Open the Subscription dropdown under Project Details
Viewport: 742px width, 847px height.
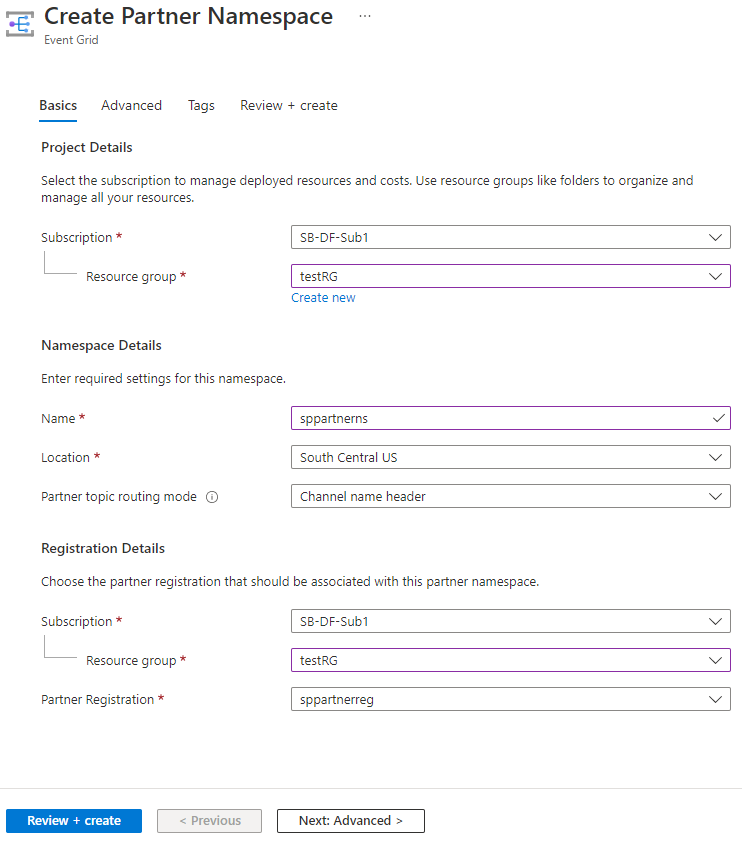(x=716, y=237)
